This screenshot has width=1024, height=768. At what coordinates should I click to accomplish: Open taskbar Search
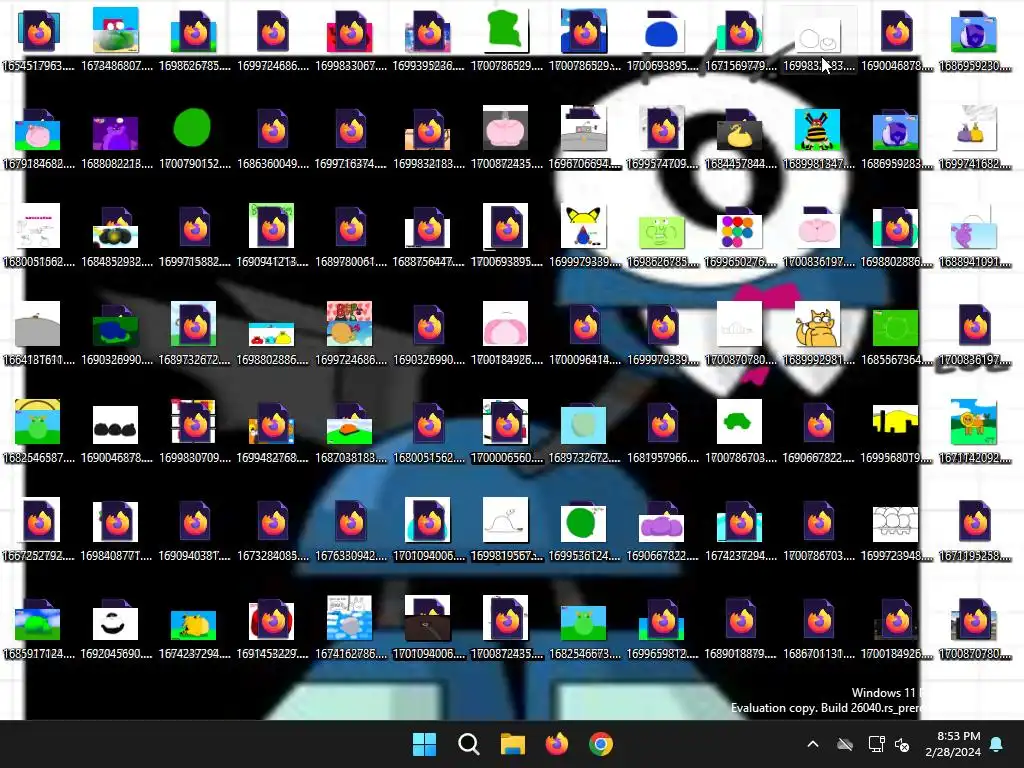[468, 744]
